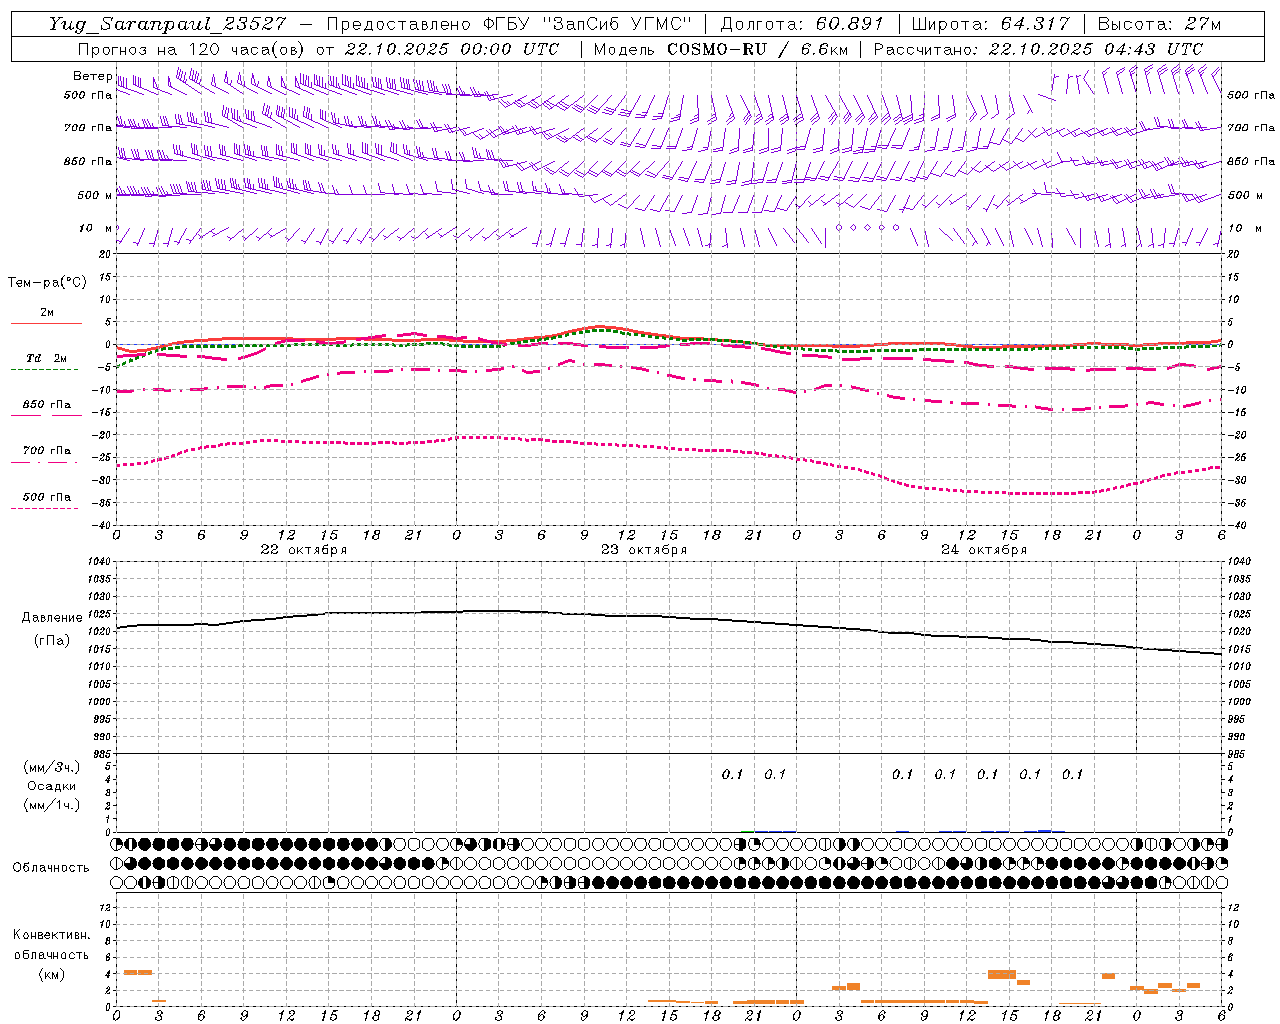
Task: Click '(гПа)' unit under Давление
Action: [52, 641]
